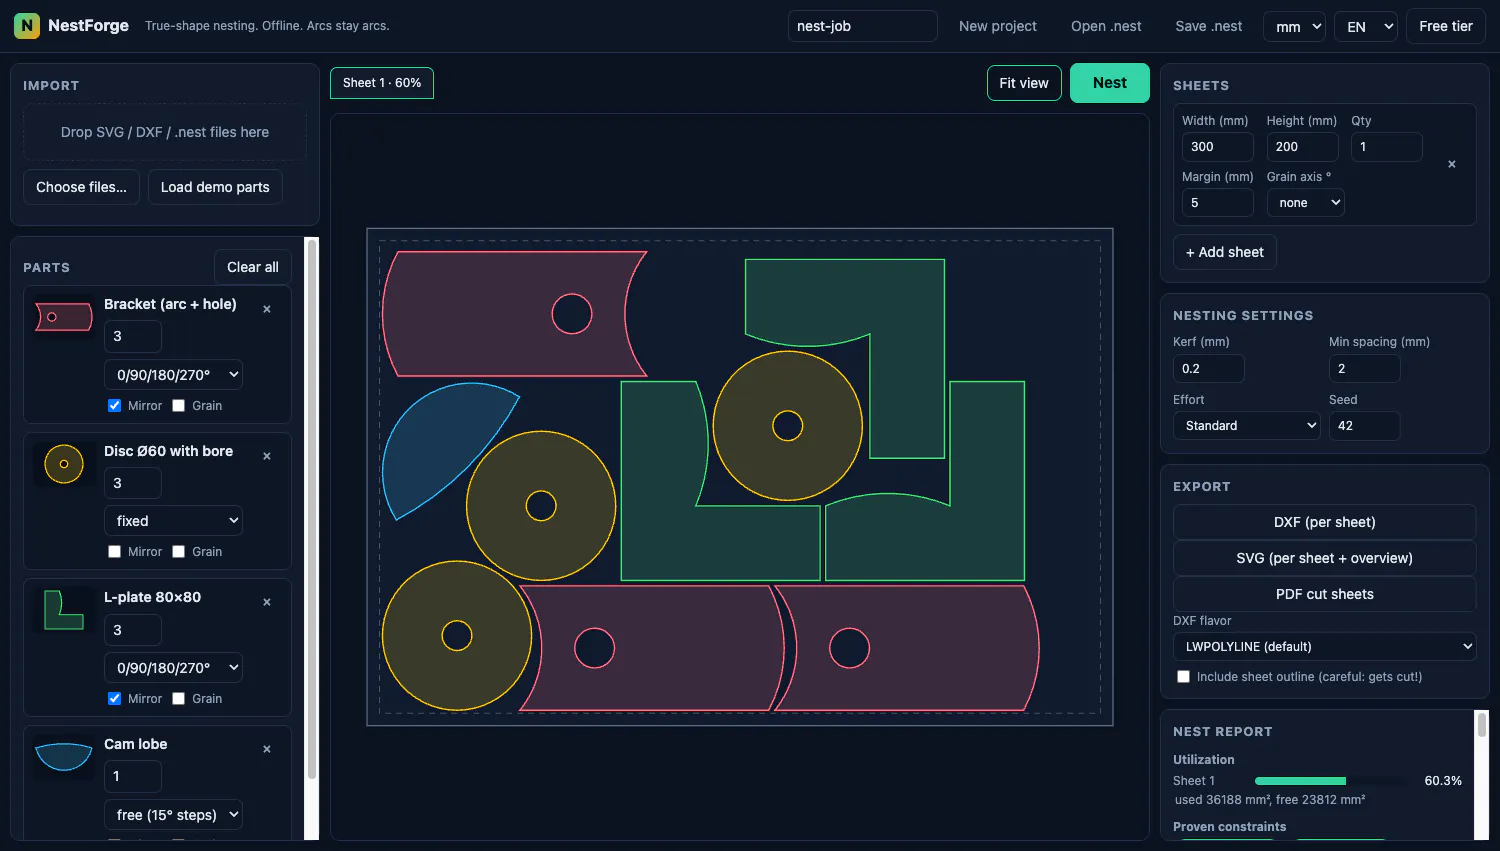The image size is (1500, 851).
Task: Click the Fit view button
Action: (1024, 83)
